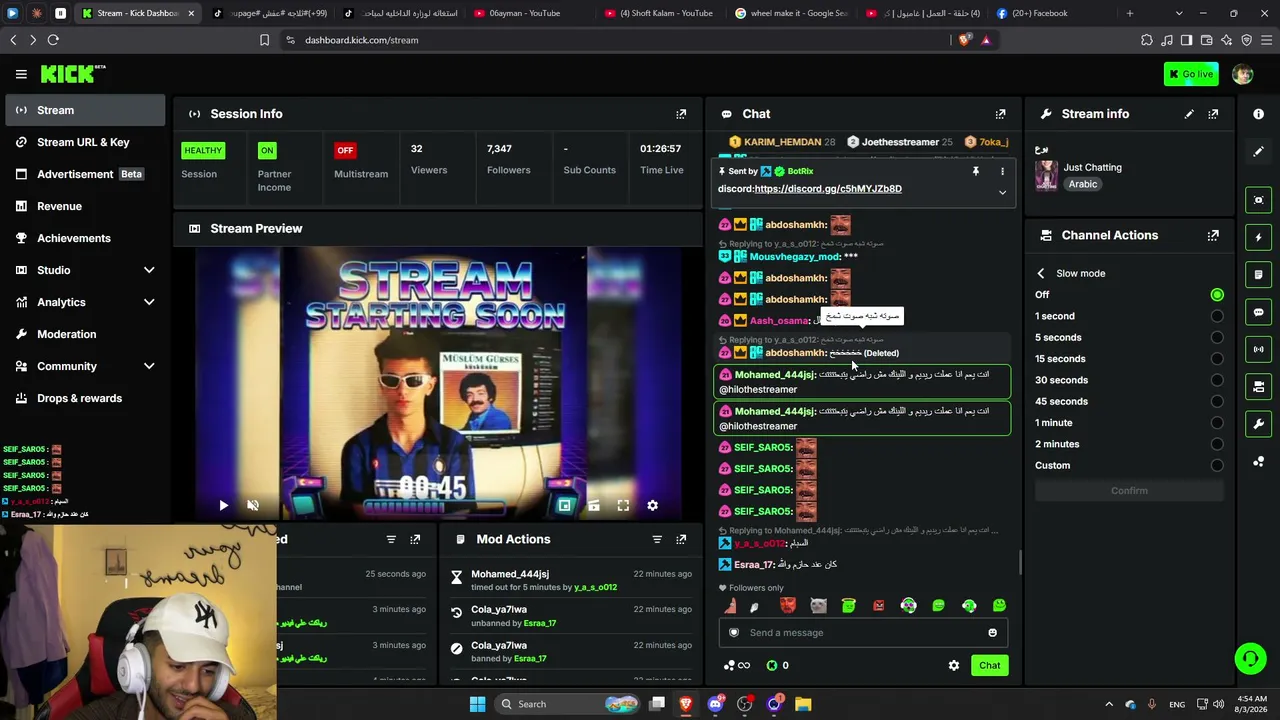Viewport: 1280px width, 720px height.
Task: Open File Explorer from taskbar
Action: pos(803,704)
